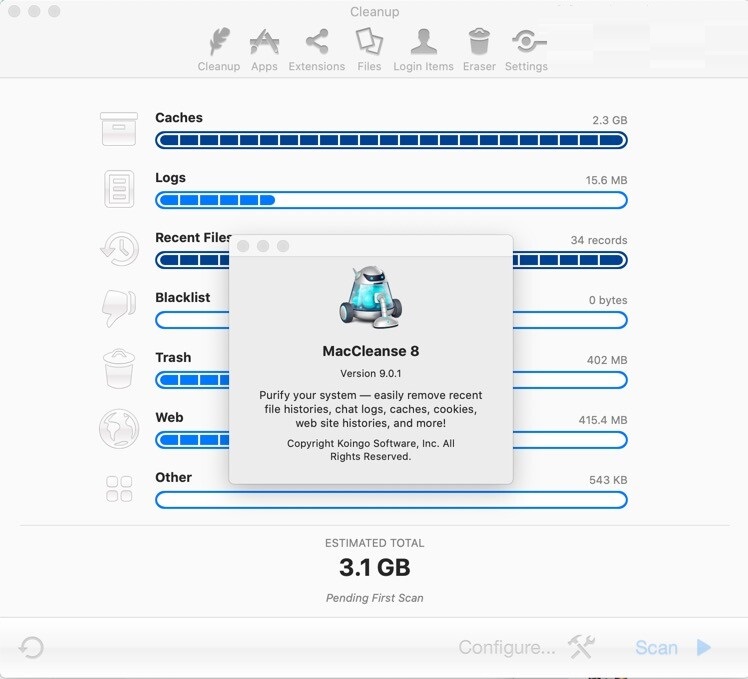Image resolution: width=748 pixels, height=679 pixels.
Task: Click the MacCleanse 8 title text
Action: click(x=371, y=351)
